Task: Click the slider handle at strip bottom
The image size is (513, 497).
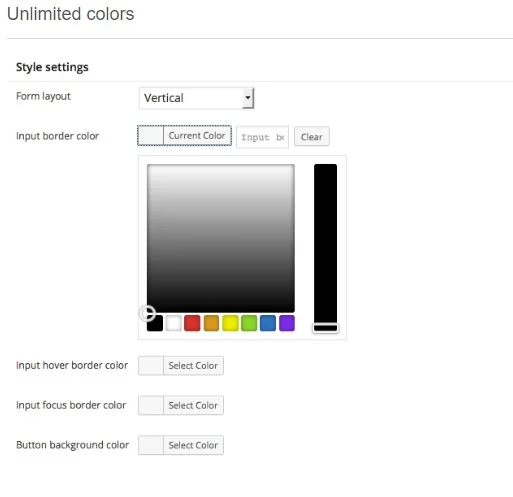Action: [325, 328]
